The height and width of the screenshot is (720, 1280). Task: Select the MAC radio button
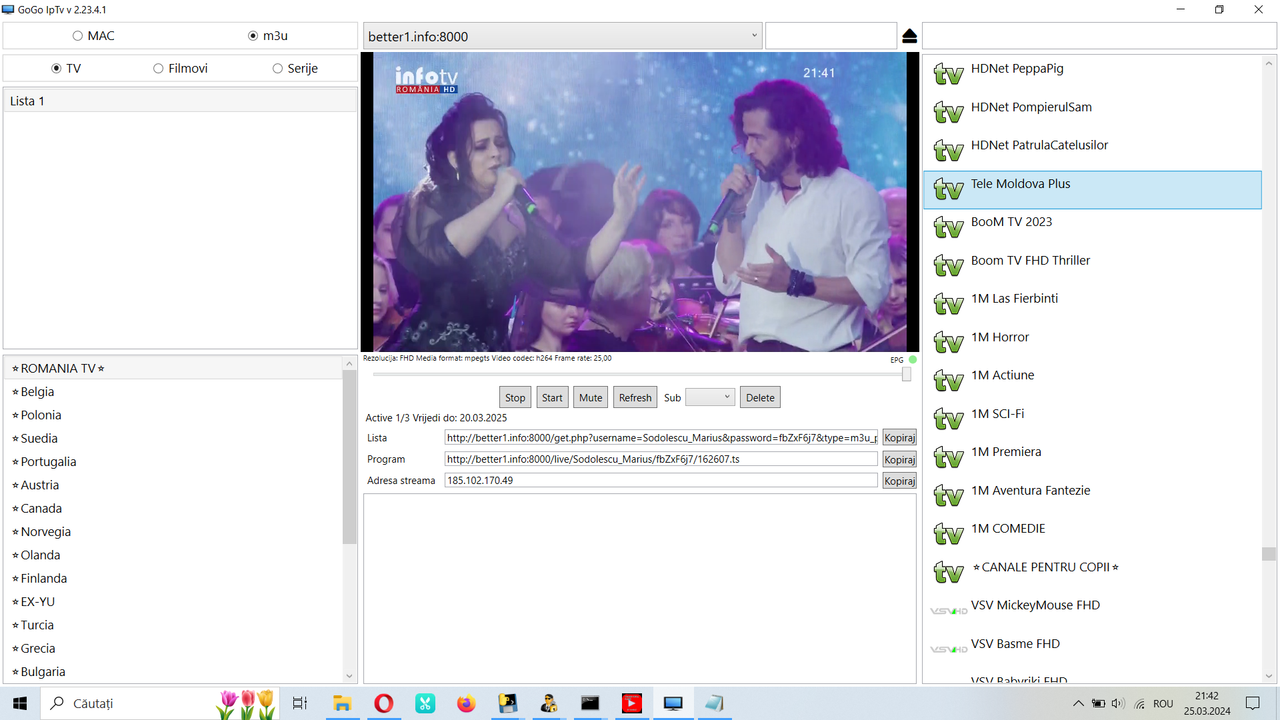[x=78, y=36]
